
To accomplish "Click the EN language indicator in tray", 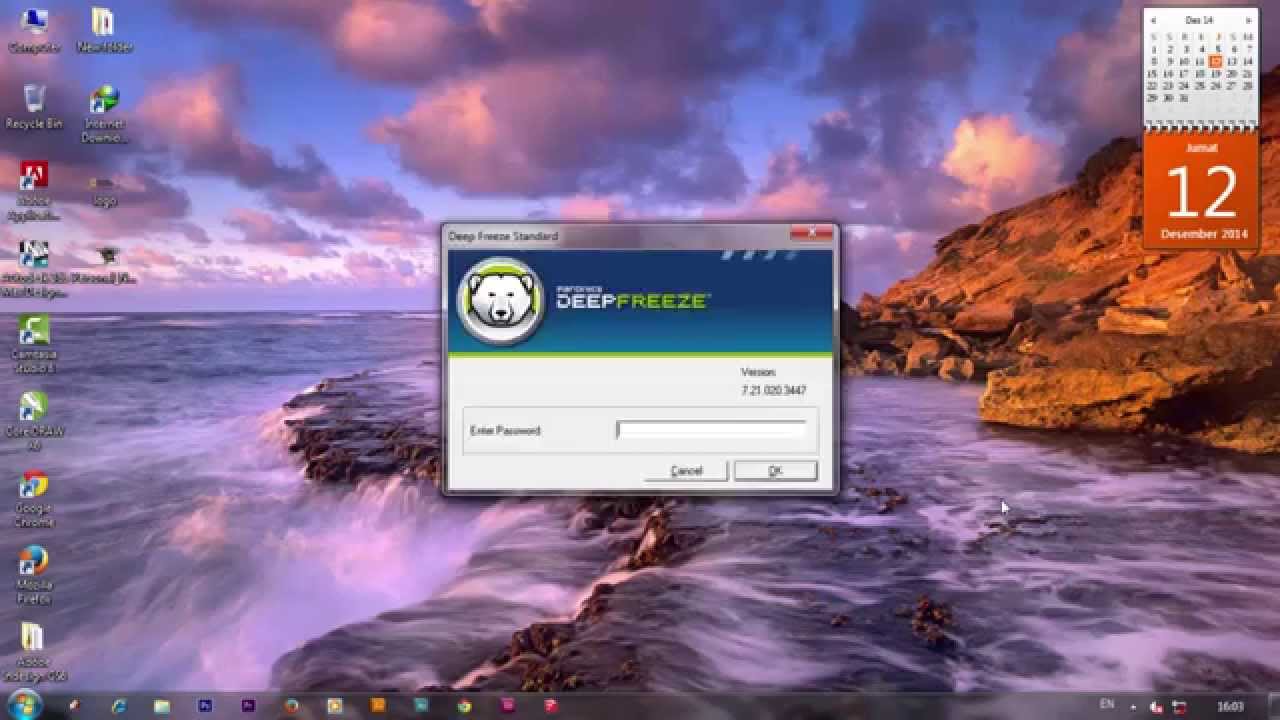I will 1107,705.
